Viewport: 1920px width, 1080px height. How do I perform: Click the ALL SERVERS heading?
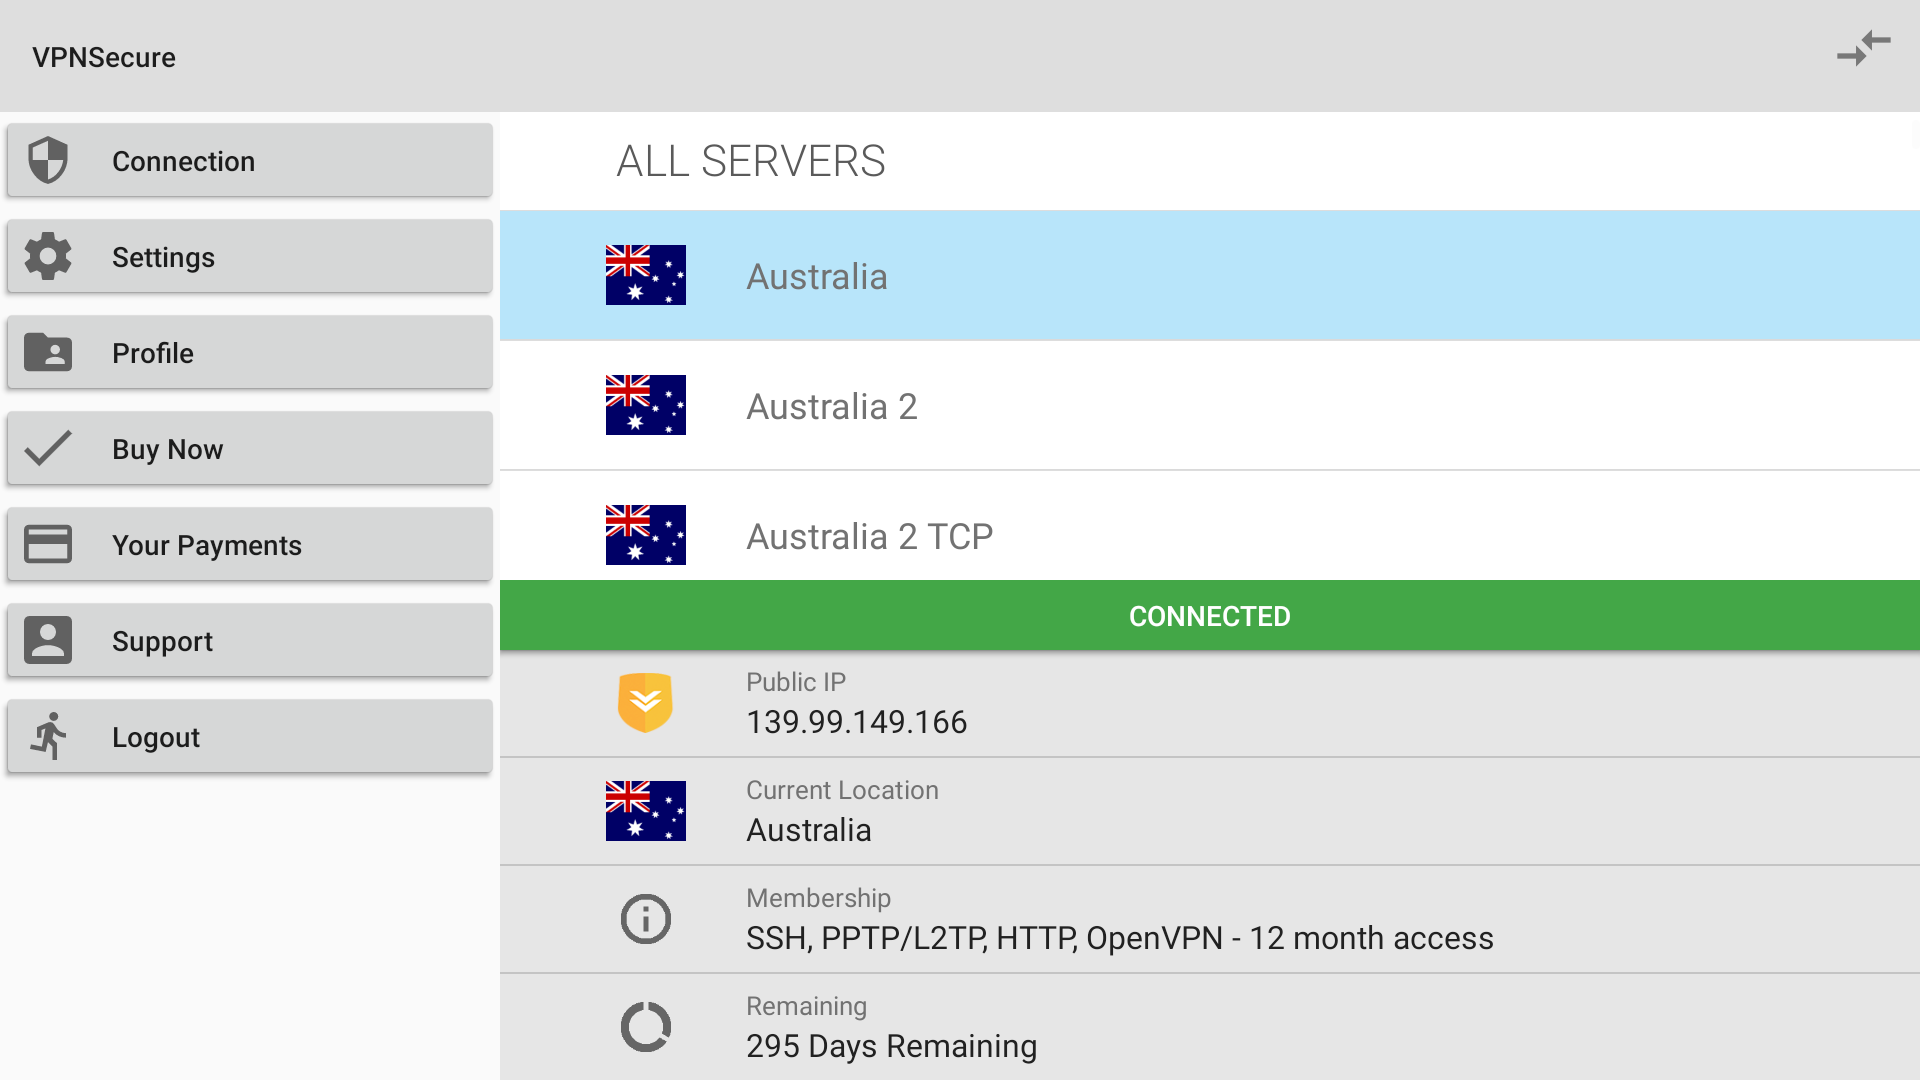[751, 161]
